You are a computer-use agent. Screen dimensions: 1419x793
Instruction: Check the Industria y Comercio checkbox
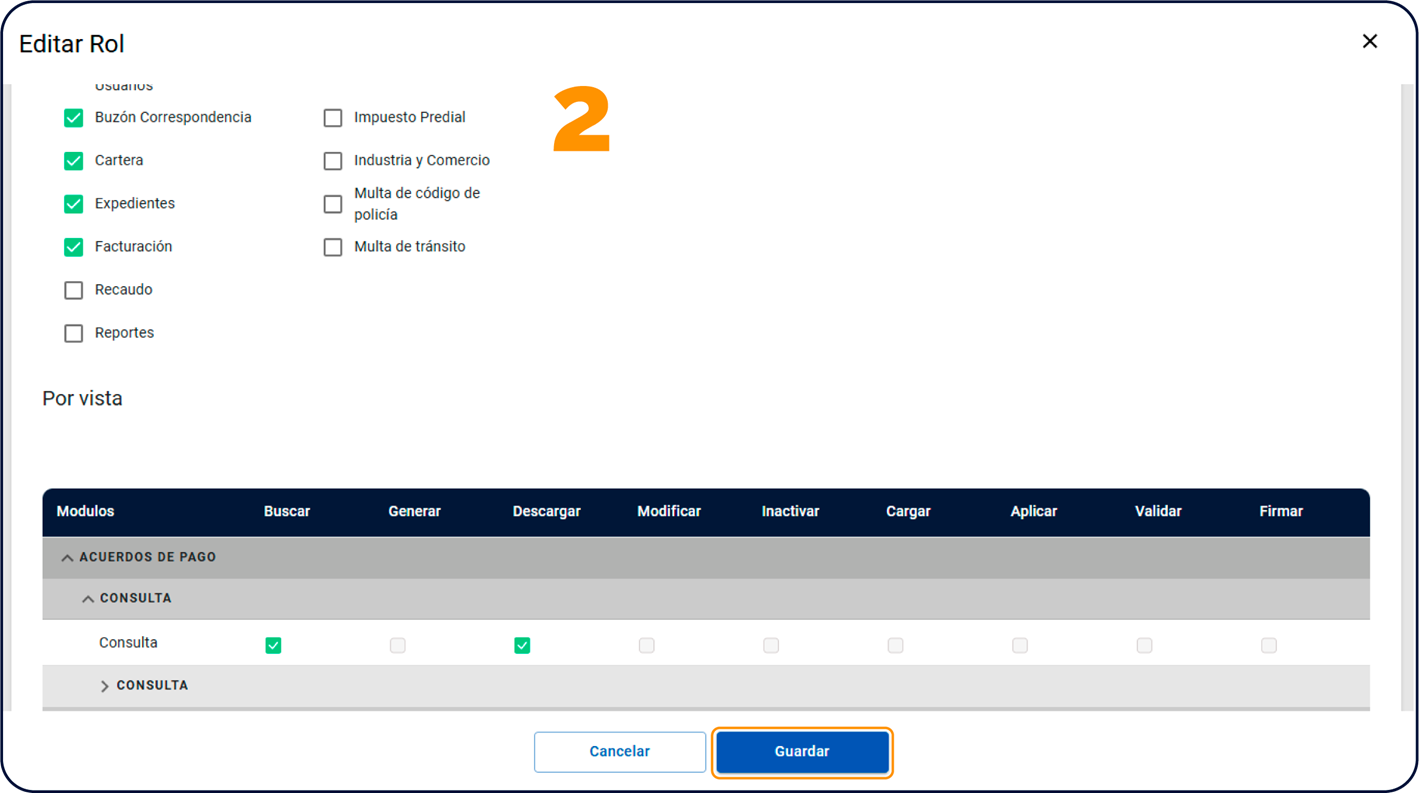pyautogui.click(x=333, y=161)
